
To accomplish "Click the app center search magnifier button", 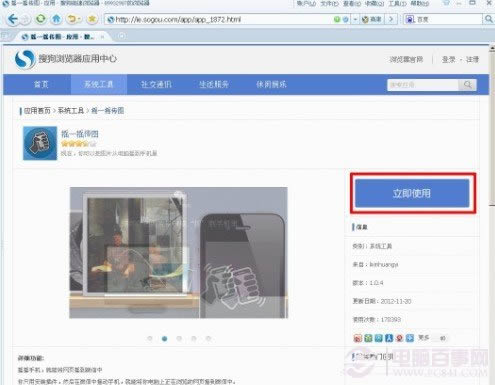I will 468,85.
